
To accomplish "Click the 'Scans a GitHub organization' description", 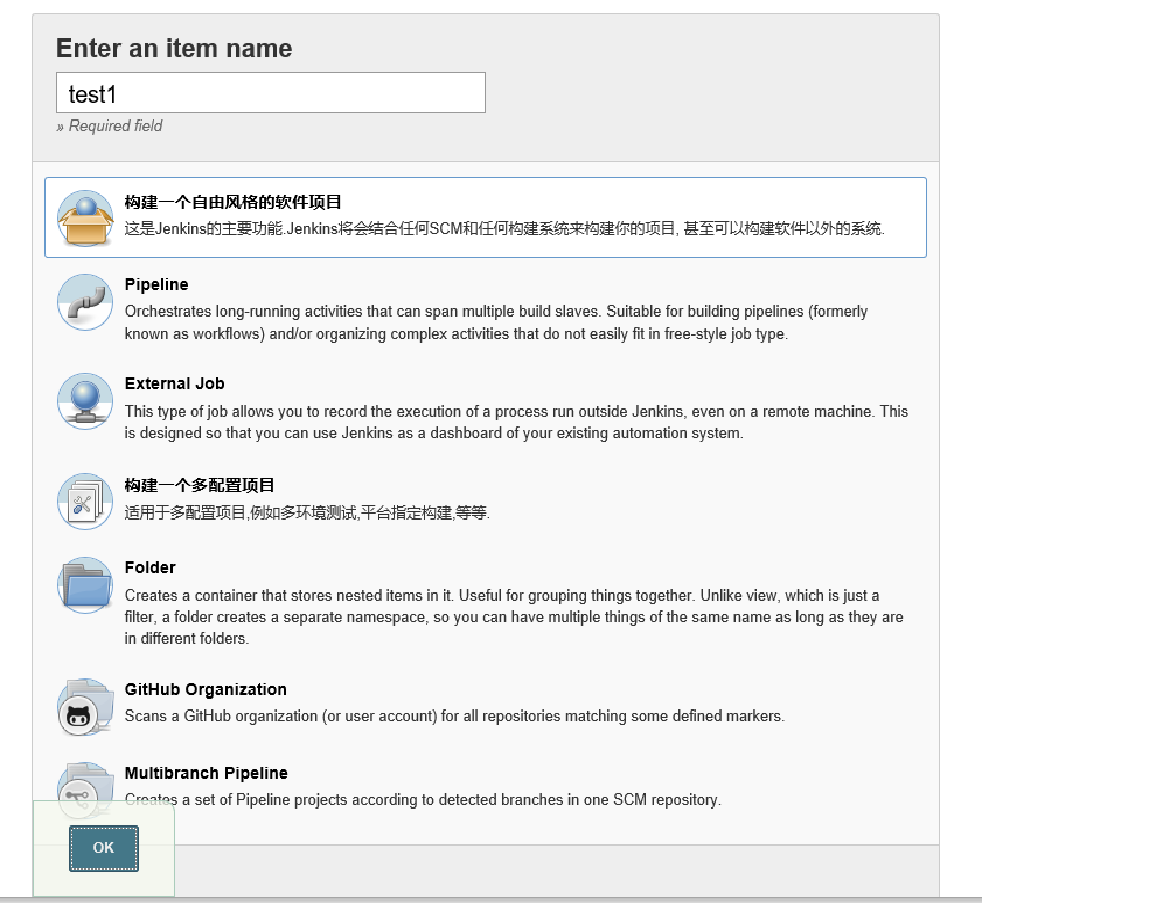I will (454, 716).
